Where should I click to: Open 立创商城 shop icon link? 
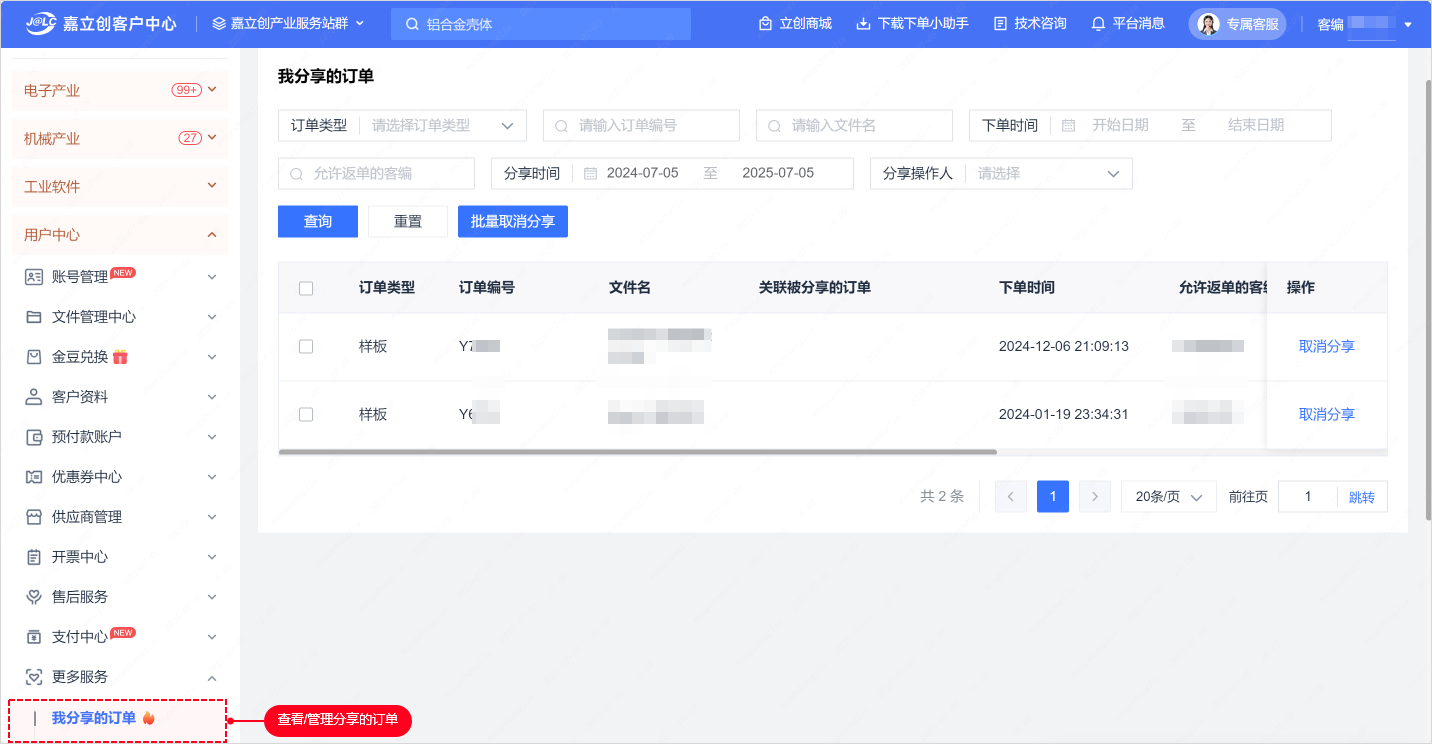(x=765, y=24)
